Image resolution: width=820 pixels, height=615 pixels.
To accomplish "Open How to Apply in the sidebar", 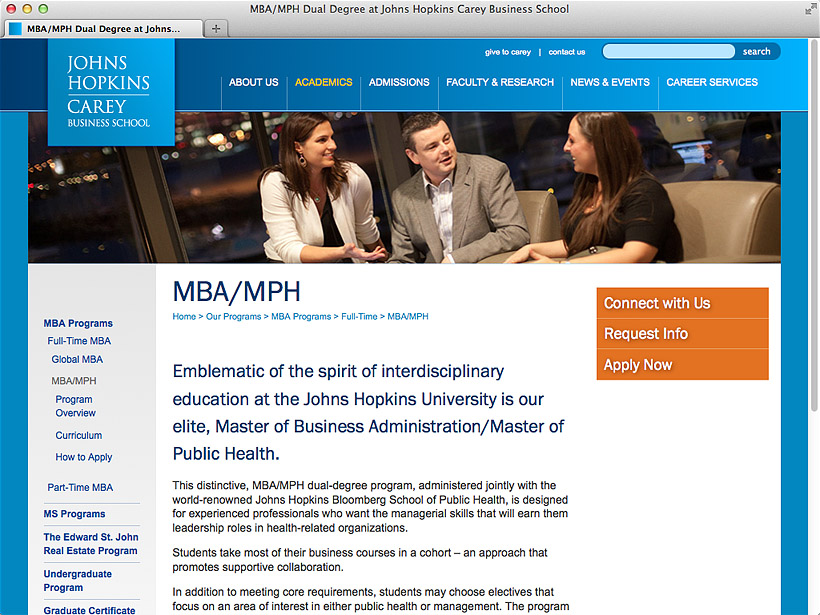I will point(84,457).
